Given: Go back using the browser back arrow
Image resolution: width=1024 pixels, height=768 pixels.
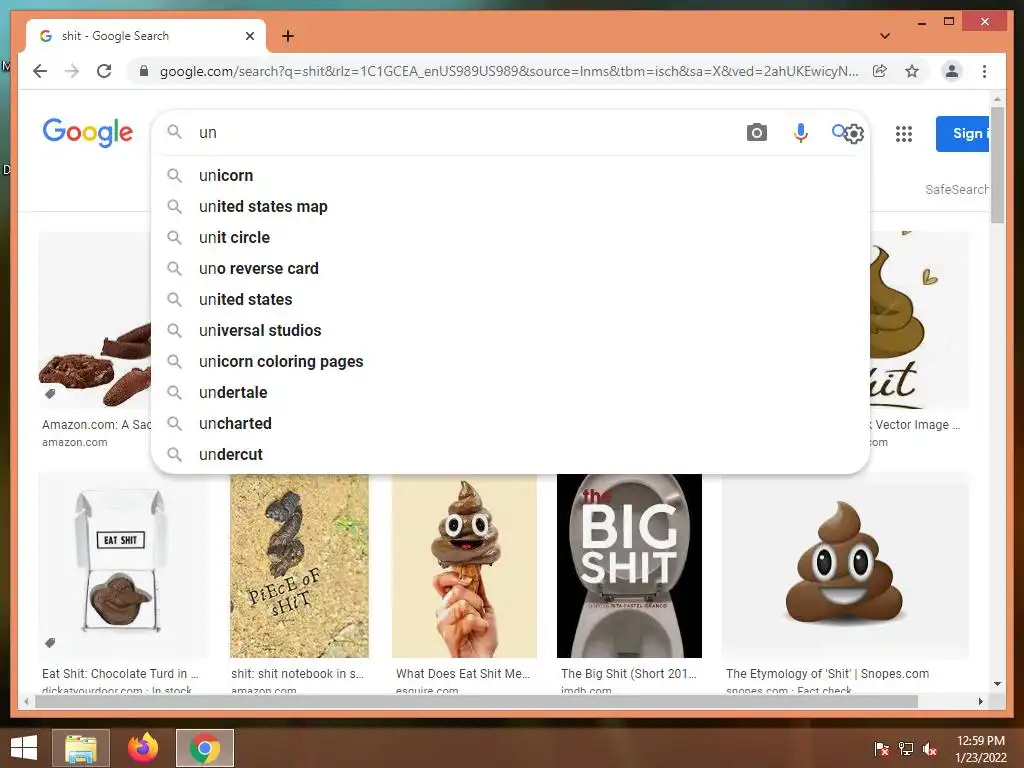Looking at the screenshot, I should pyautogui.click(x=40, y=71).
